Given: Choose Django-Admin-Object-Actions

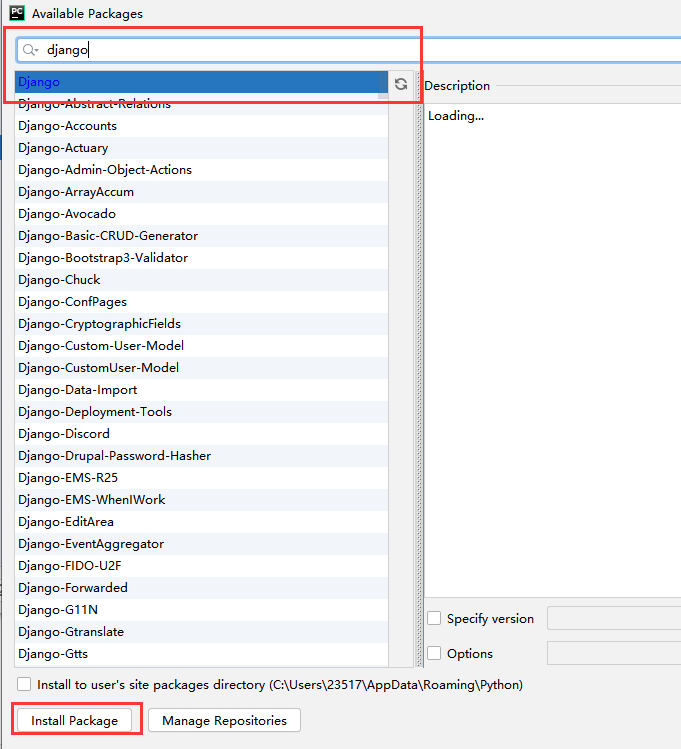Looking at the screenshot, I should click(202, 170).
